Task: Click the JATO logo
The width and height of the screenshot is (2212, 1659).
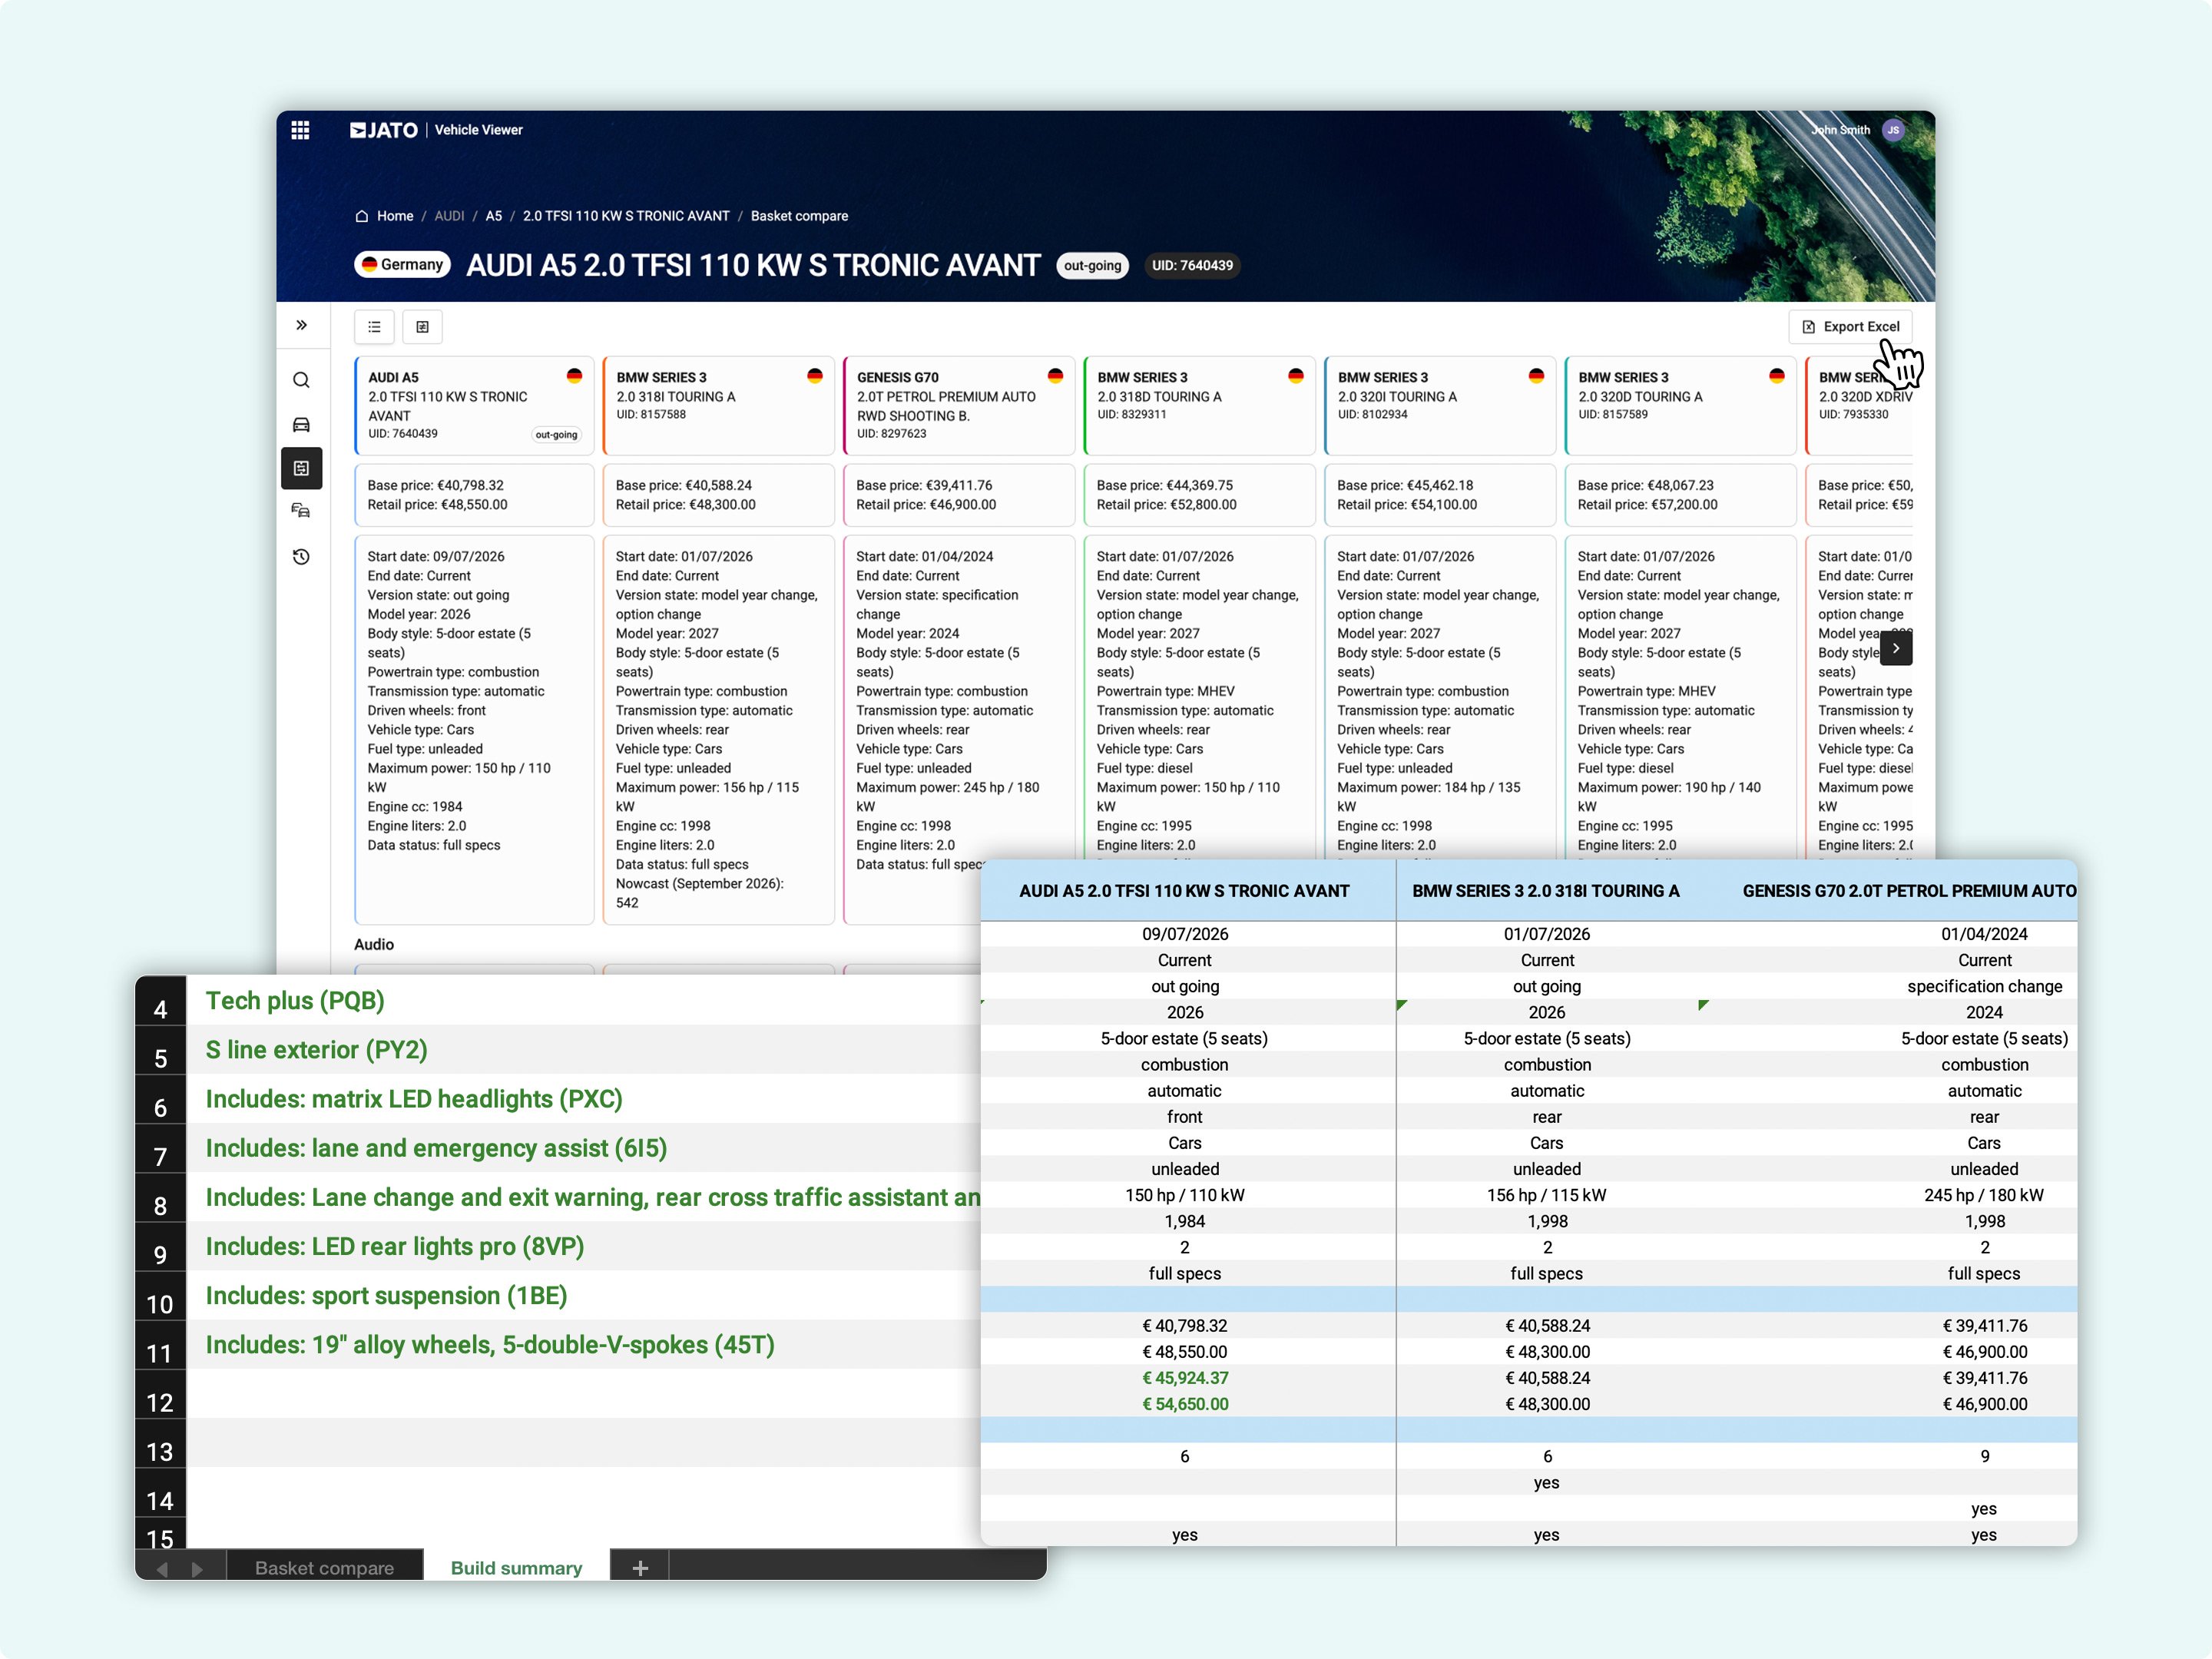Action: 384,130
